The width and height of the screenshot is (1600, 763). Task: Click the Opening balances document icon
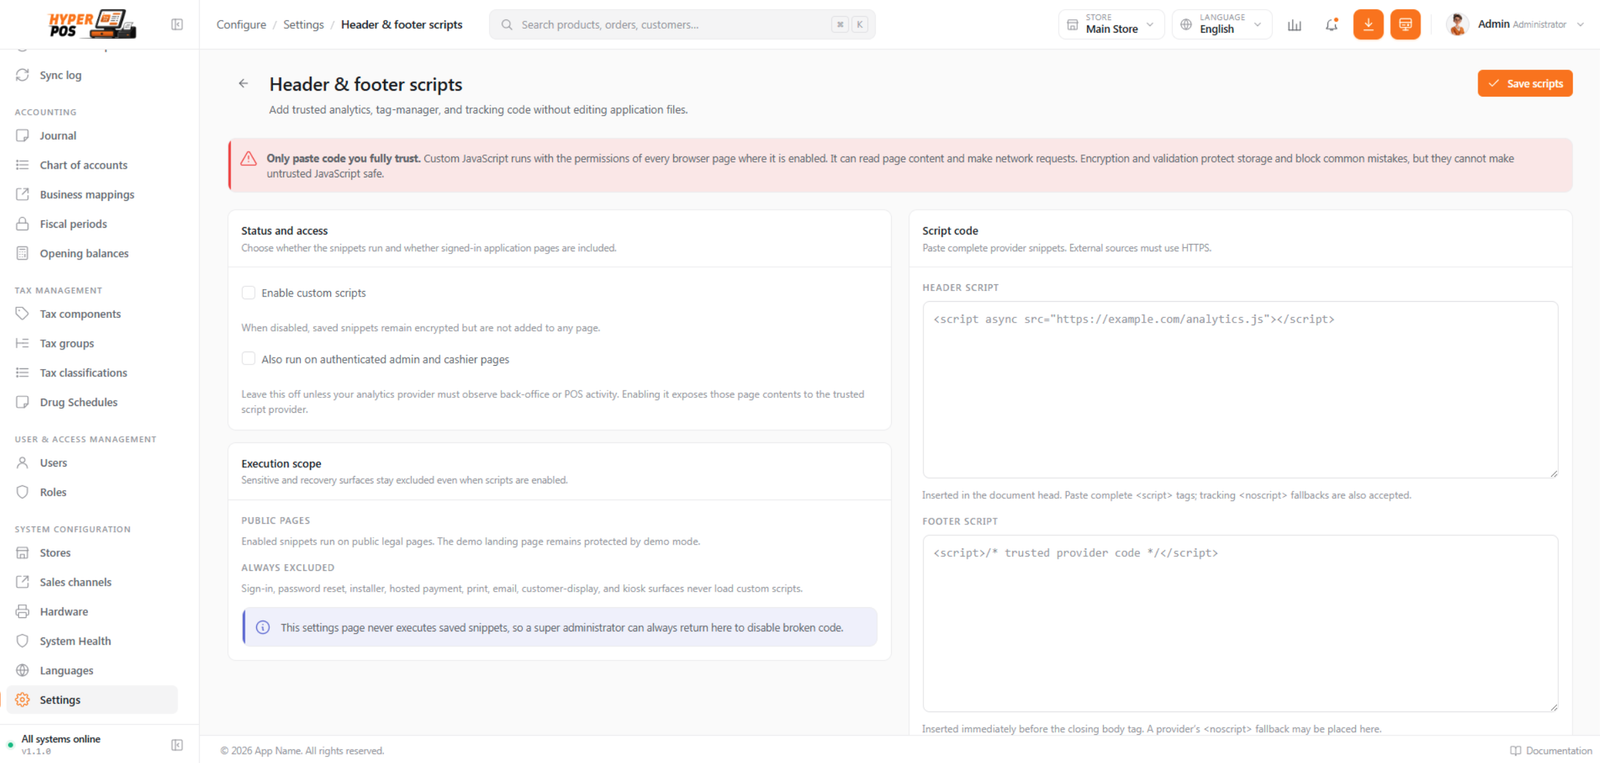(x=22, y=253)
